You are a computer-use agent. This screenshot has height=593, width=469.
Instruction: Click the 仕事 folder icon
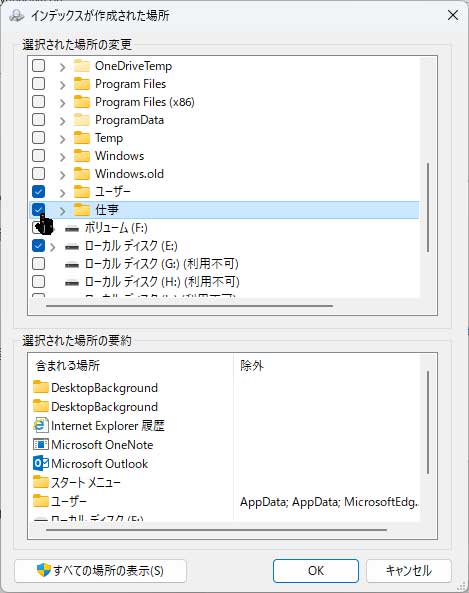82,210
